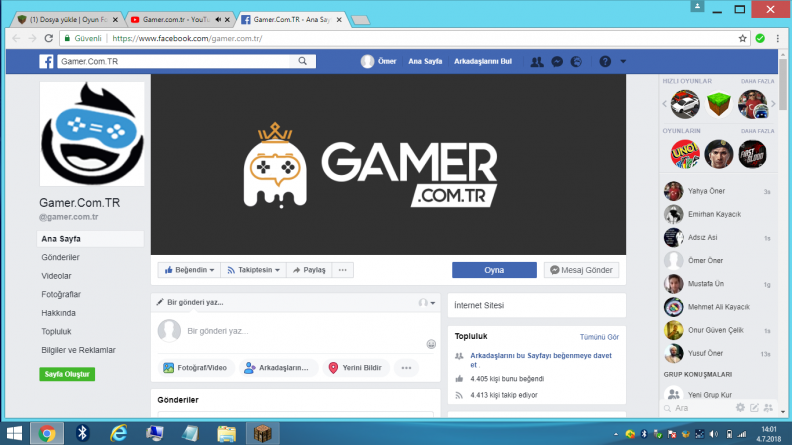This screenshot has height=445, width=792.
Task: Go to Ana Sayfa in header
Action: click(425, 61)
